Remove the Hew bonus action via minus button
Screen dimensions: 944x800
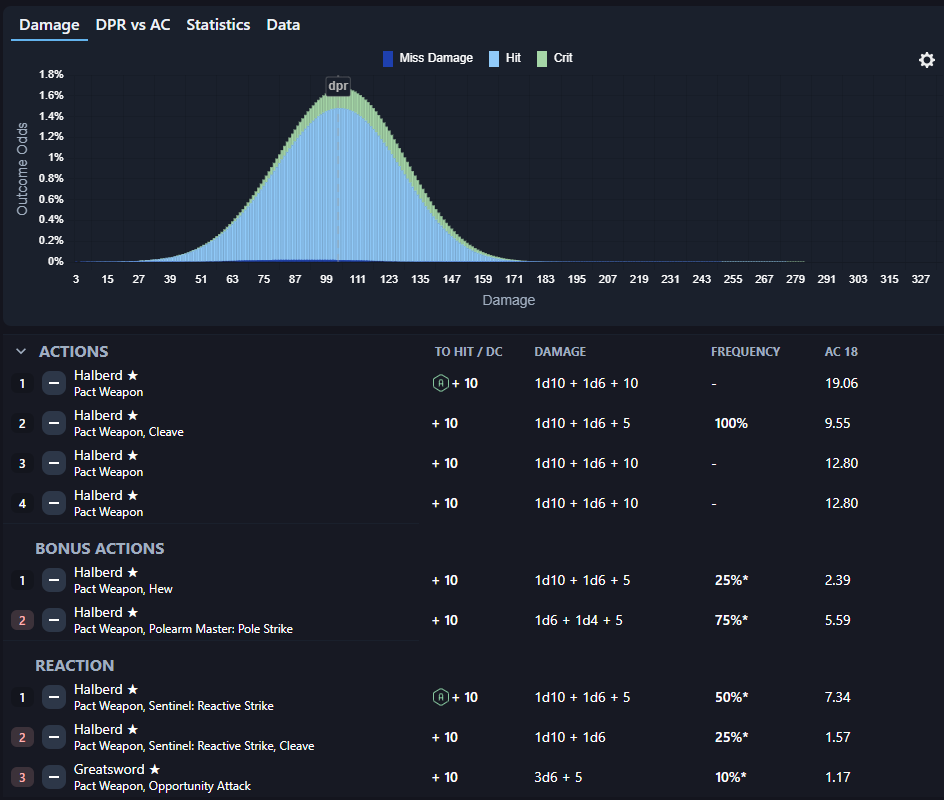[x=54, y=580]
